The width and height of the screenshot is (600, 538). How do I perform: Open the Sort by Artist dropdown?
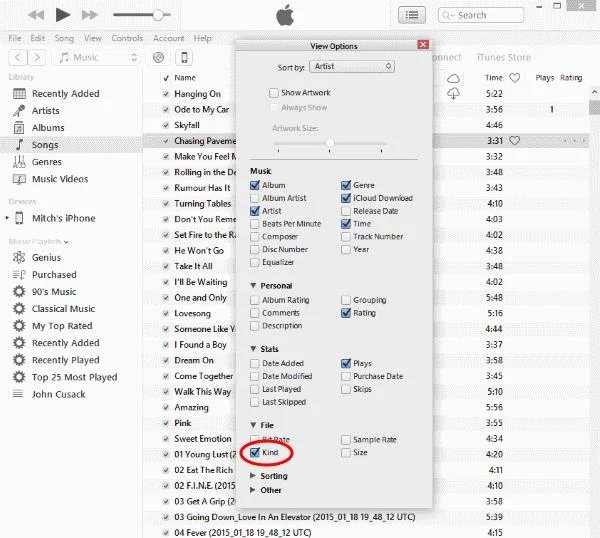352,67
